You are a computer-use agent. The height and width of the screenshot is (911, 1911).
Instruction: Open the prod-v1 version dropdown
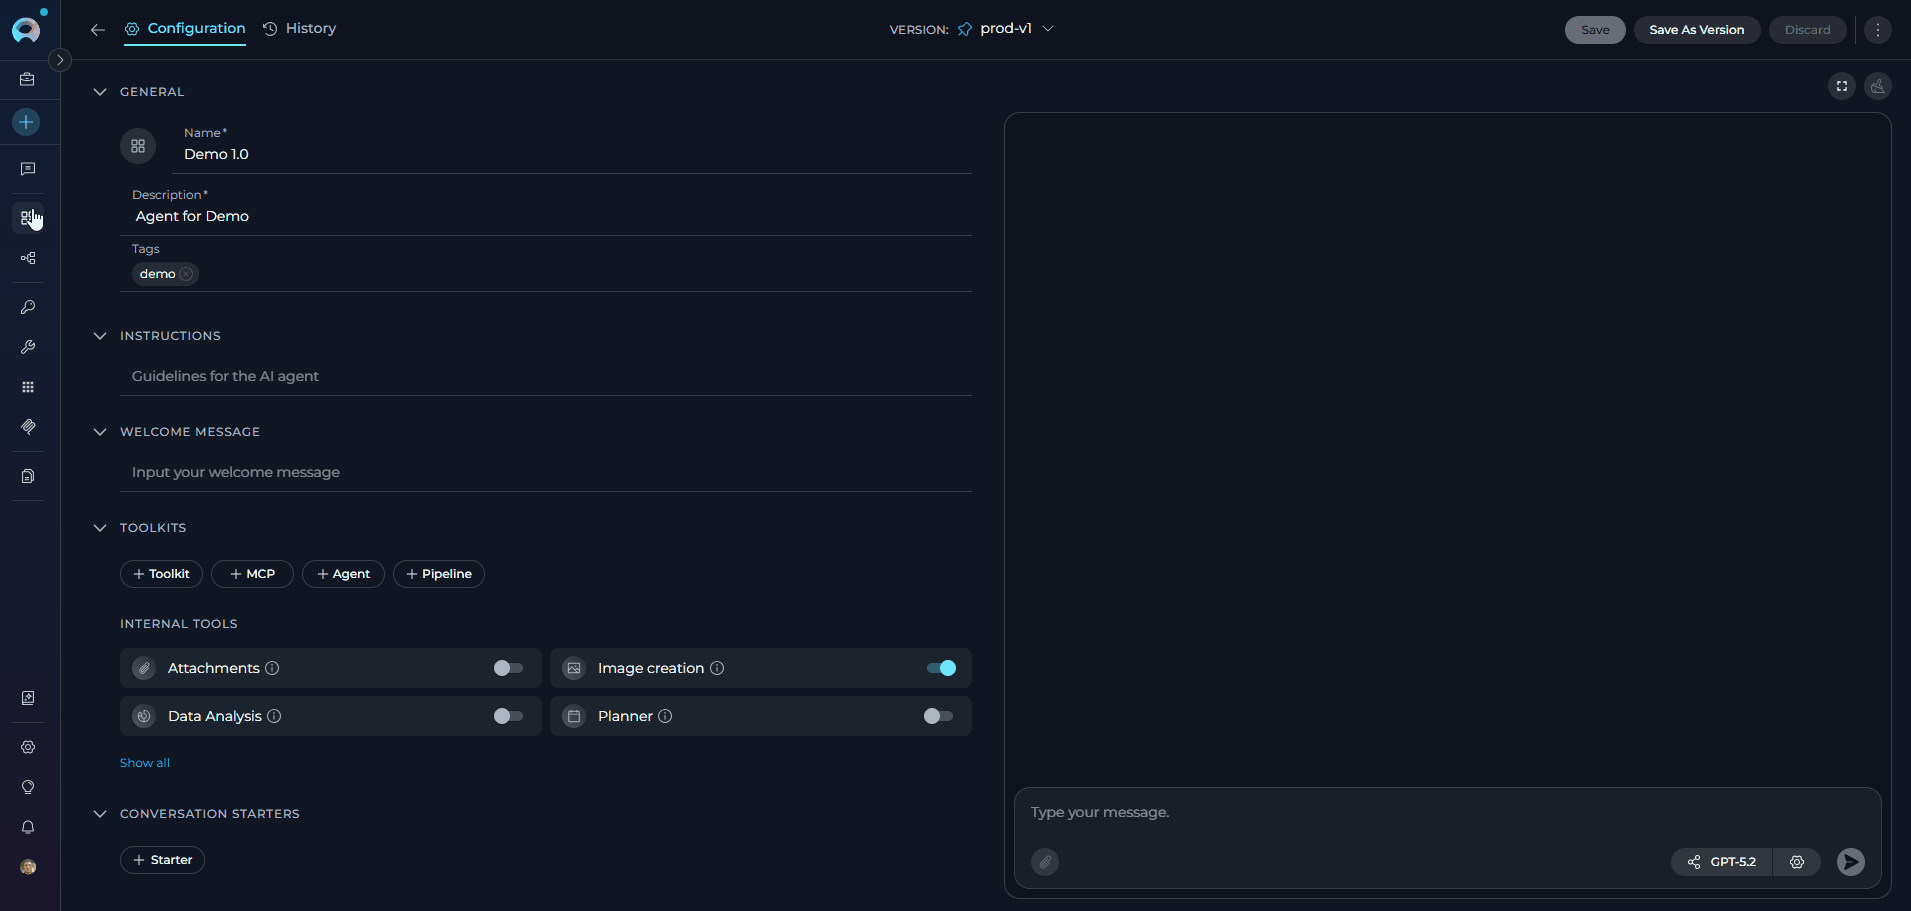pyautogui.click(x=1047, y=29)
